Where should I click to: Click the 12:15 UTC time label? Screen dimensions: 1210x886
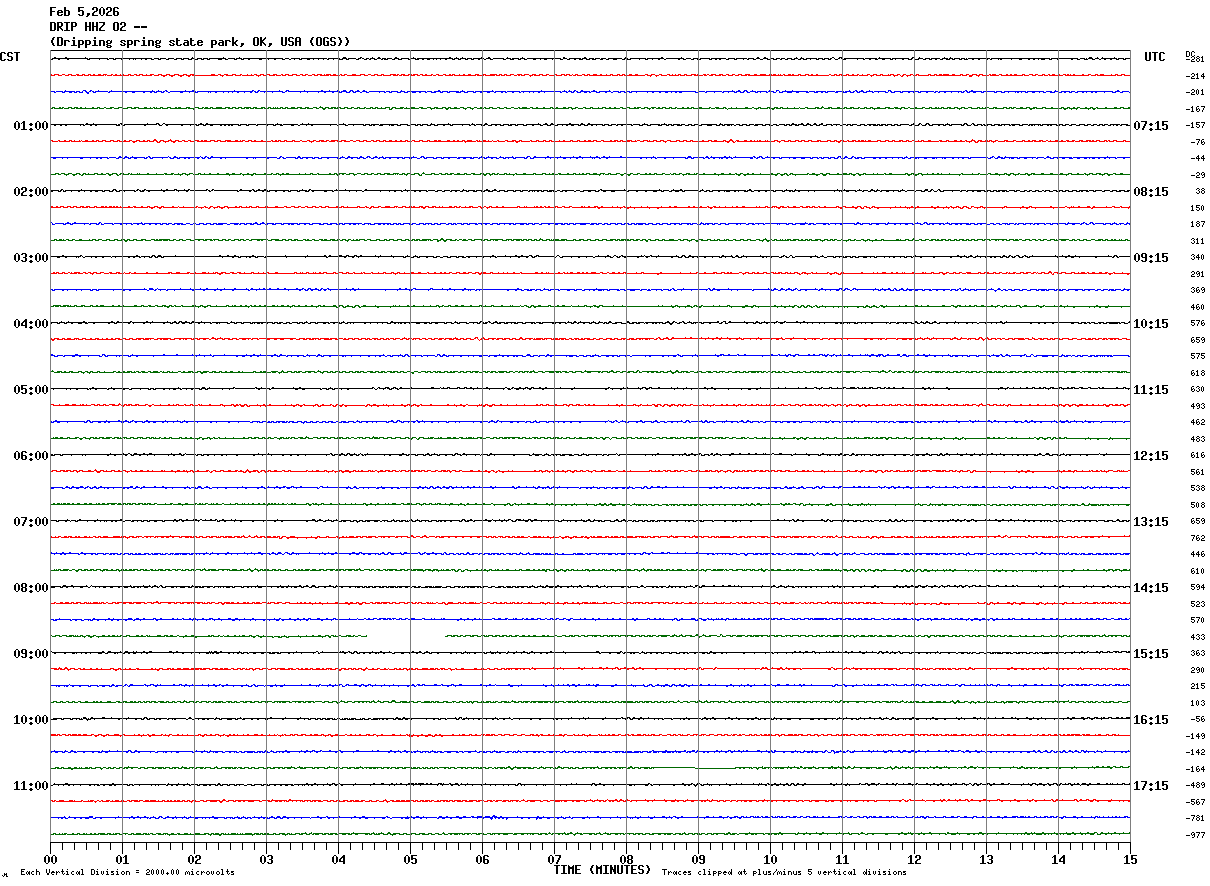pyautogui.click(x=1151, y=456)
